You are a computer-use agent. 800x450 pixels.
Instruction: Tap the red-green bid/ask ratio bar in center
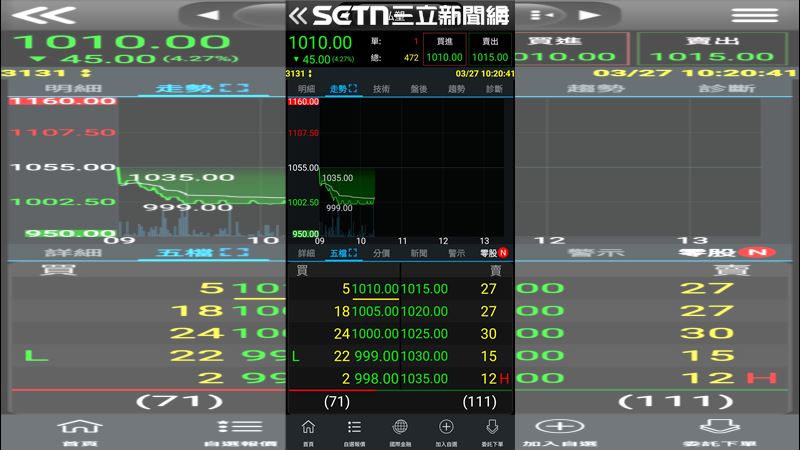[x=400, y=390]
